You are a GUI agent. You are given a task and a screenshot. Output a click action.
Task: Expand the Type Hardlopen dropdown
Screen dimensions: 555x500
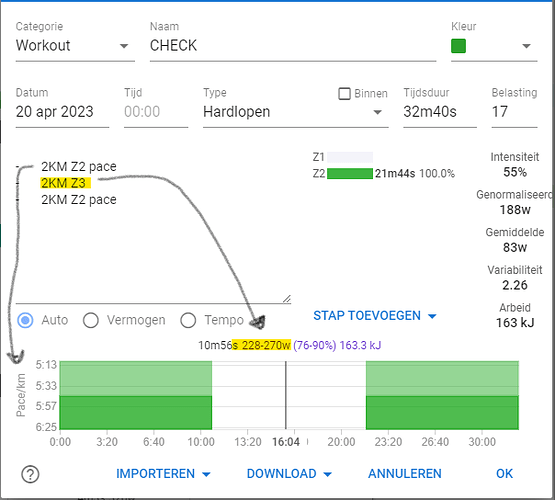[x=296, y=112]
